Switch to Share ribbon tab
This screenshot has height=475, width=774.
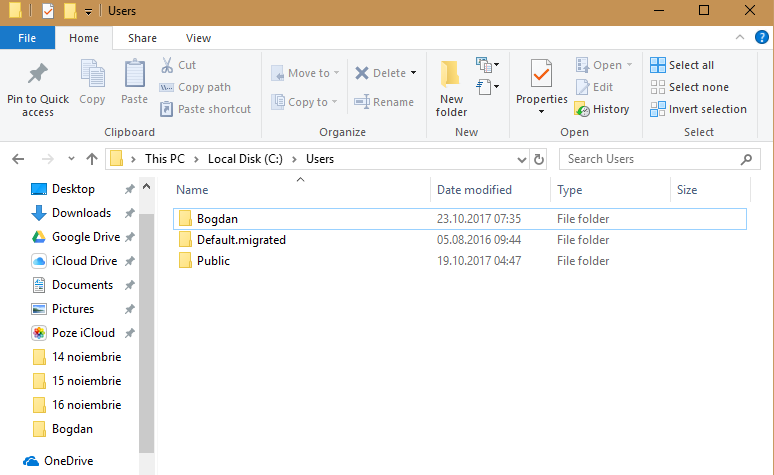[x=142, y=38]
